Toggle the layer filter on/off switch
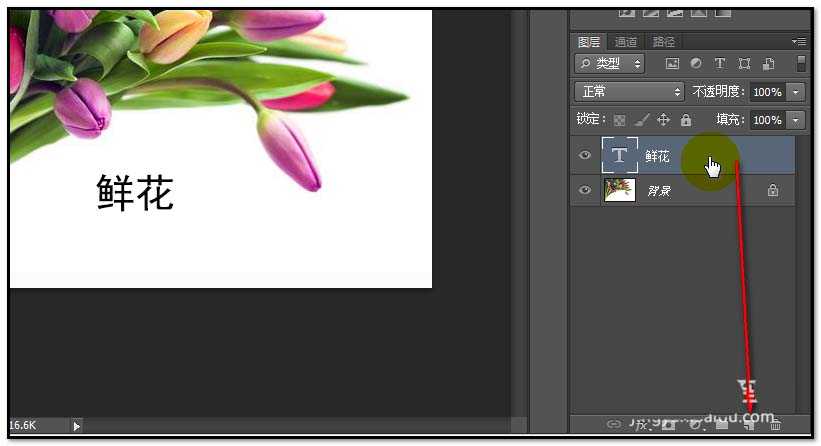821x446 pixels. point(801,63)
